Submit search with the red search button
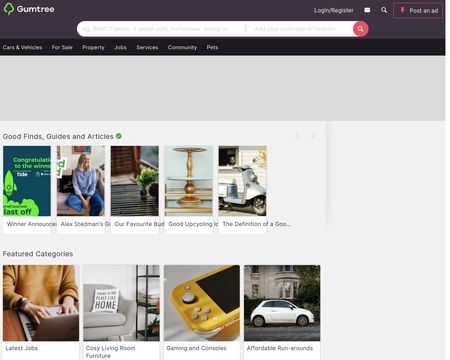Image resolution: width=450 pixels, height=360 pixels. click(360, 29)
